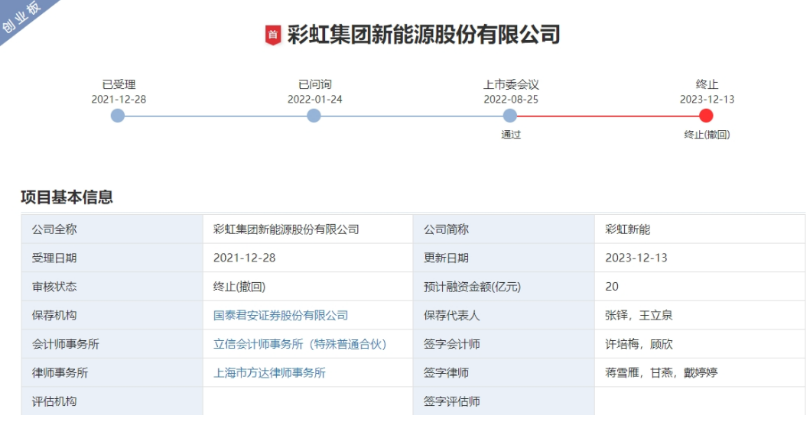Image resolution: width=807 pixels, height=425 pixels.
Task: Click the 签字律师 label cell
Action: coord(504,373)
